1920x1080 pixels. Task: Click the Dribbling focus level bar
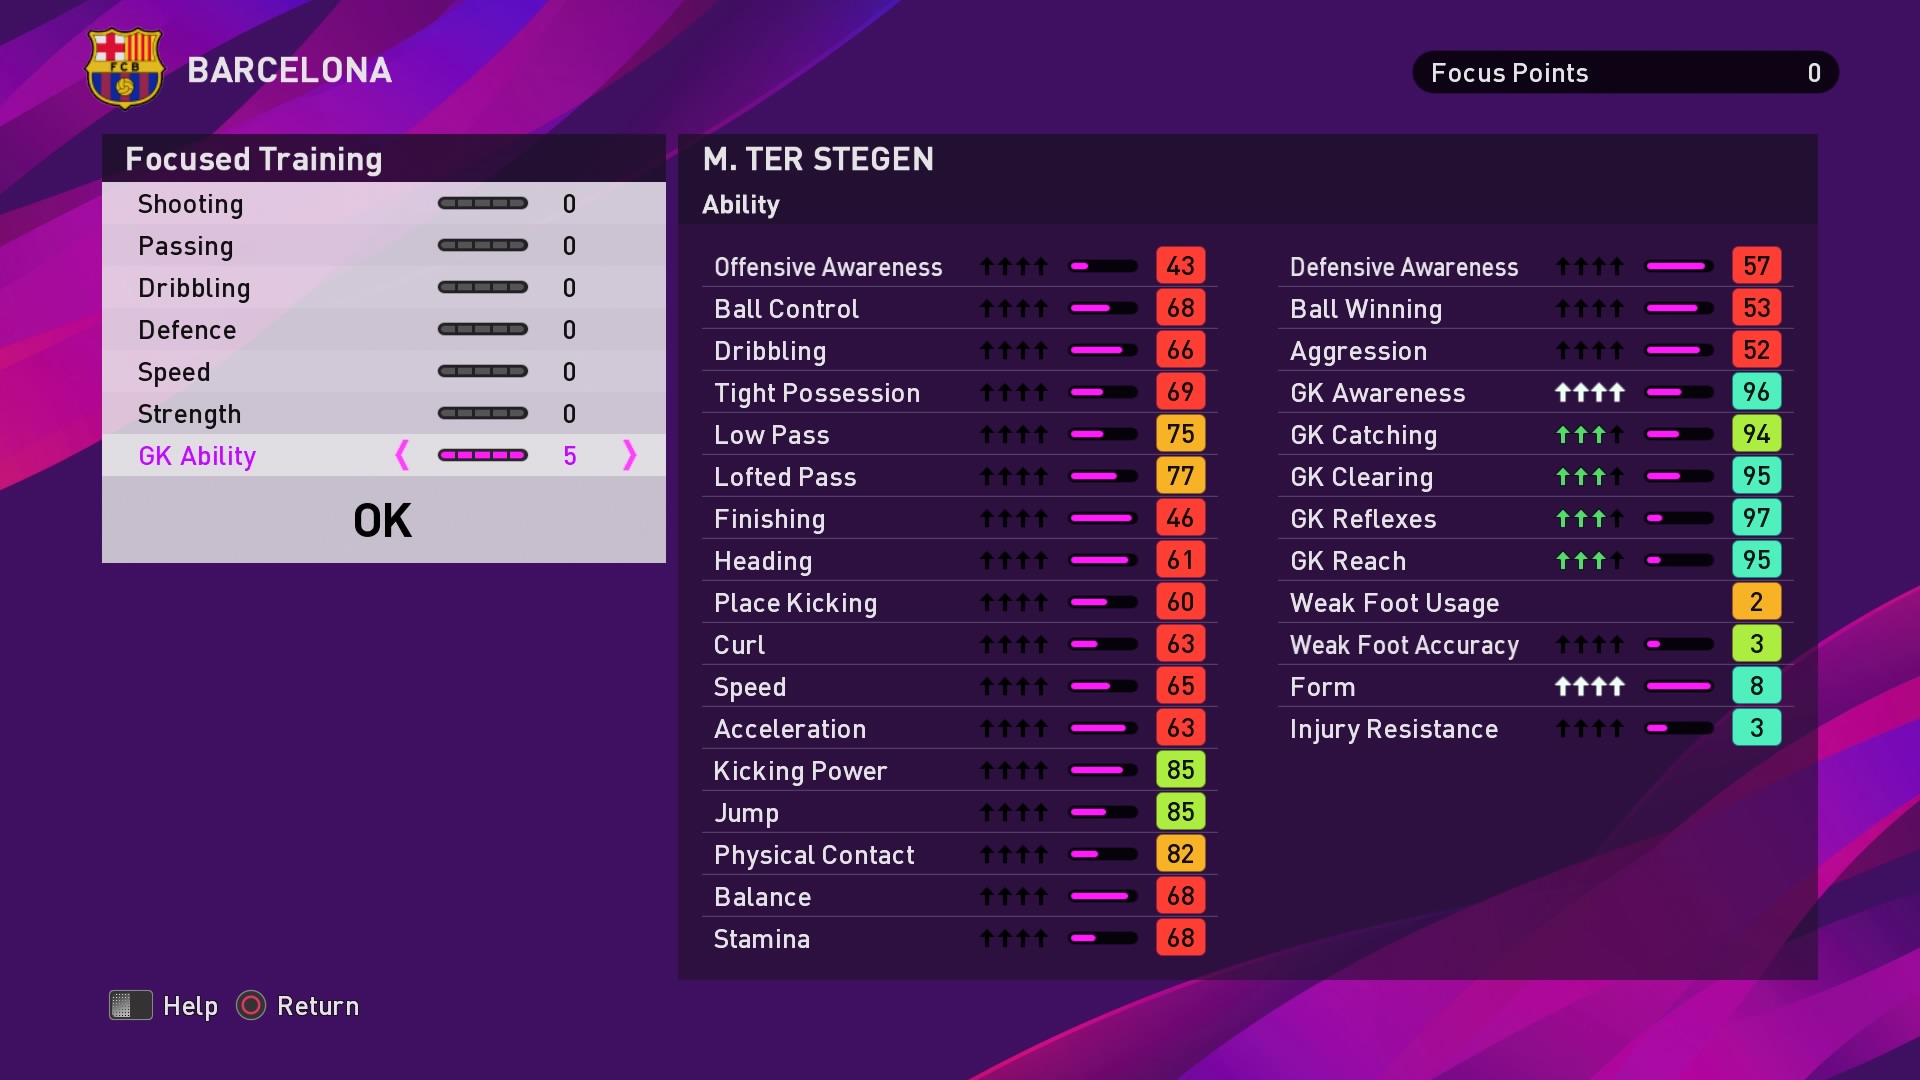click(483, 287)
